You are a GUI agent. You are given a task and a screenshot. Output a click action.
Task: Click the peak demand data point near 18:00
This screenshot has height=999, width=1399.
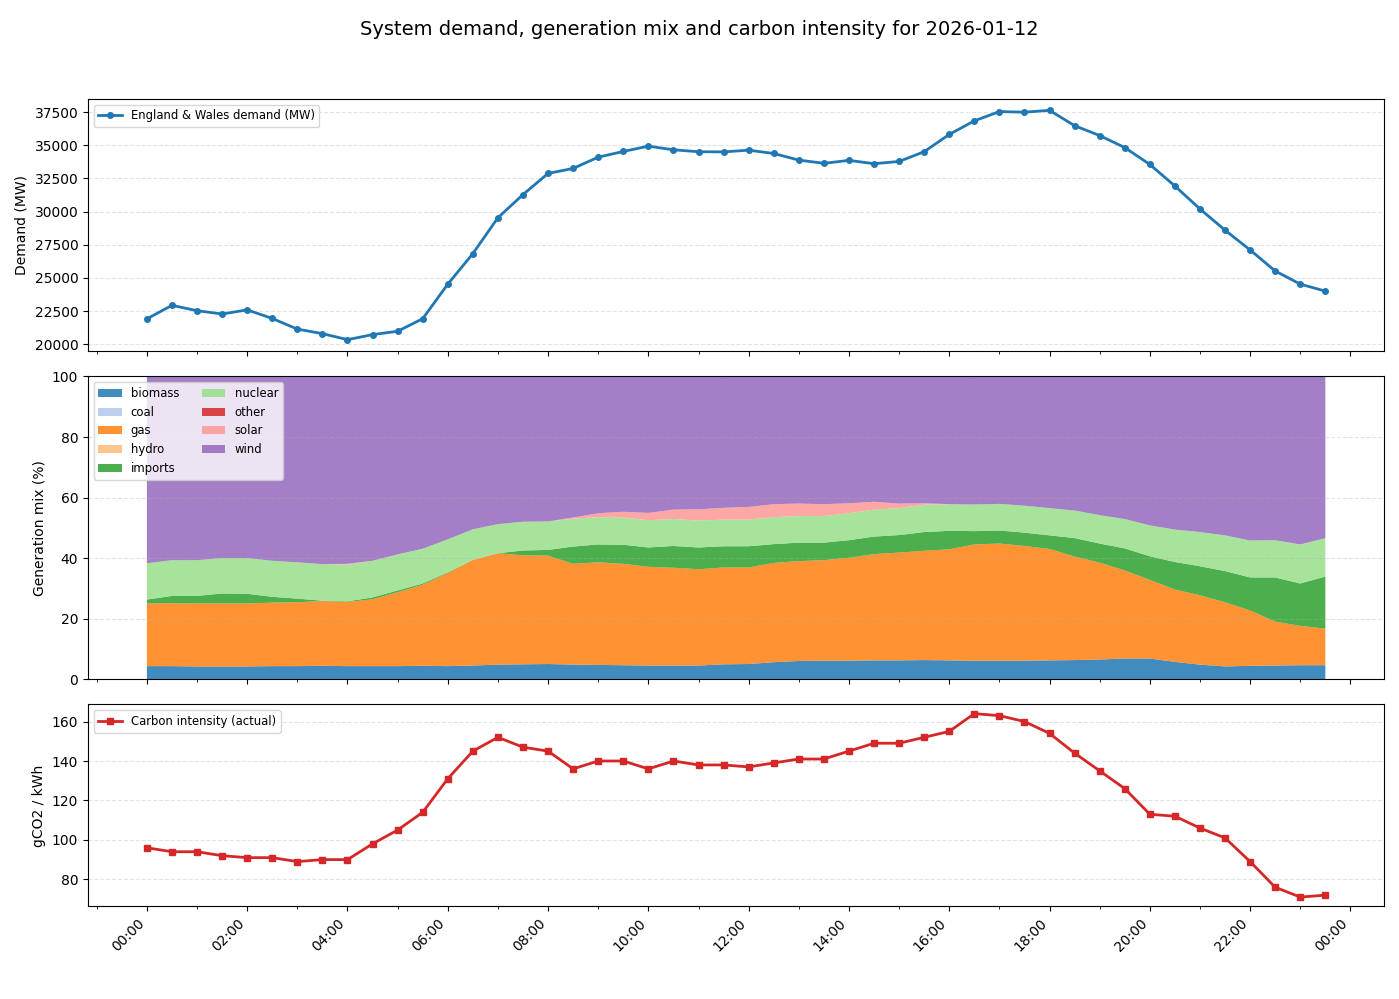pos(1050,110)
